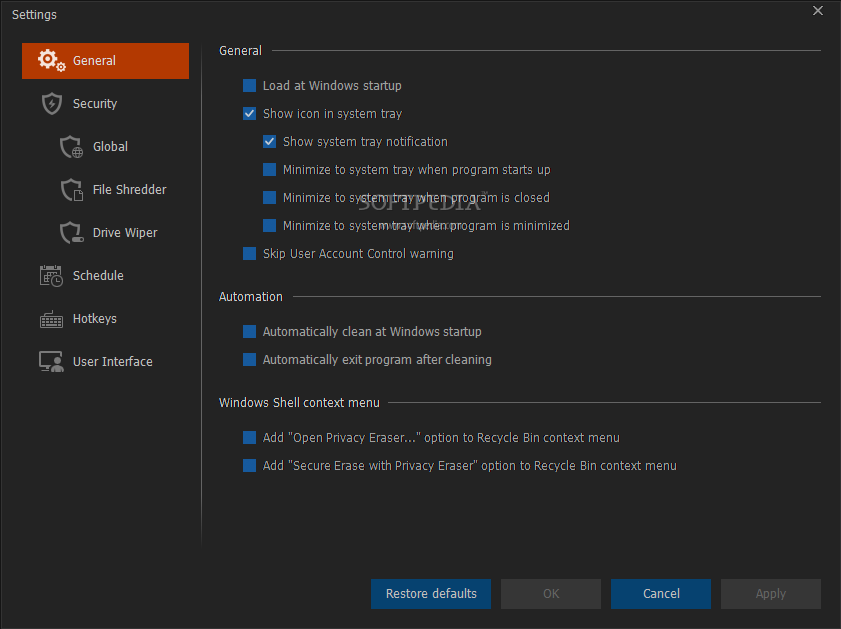Click the Restore defaults button
The height and width of the screenshot is (629, 841).
click(x=431, y=594)
